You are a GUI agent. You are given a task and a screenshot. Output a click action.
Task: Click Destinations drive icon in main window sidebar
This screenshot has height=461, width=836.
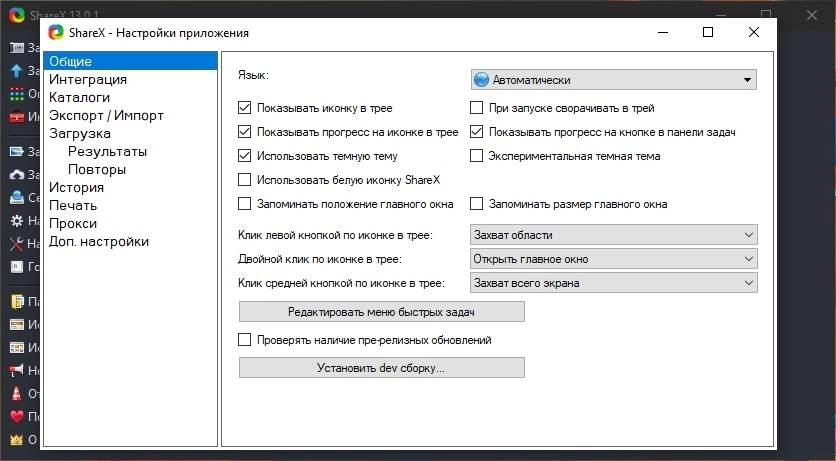pos(17,197)
